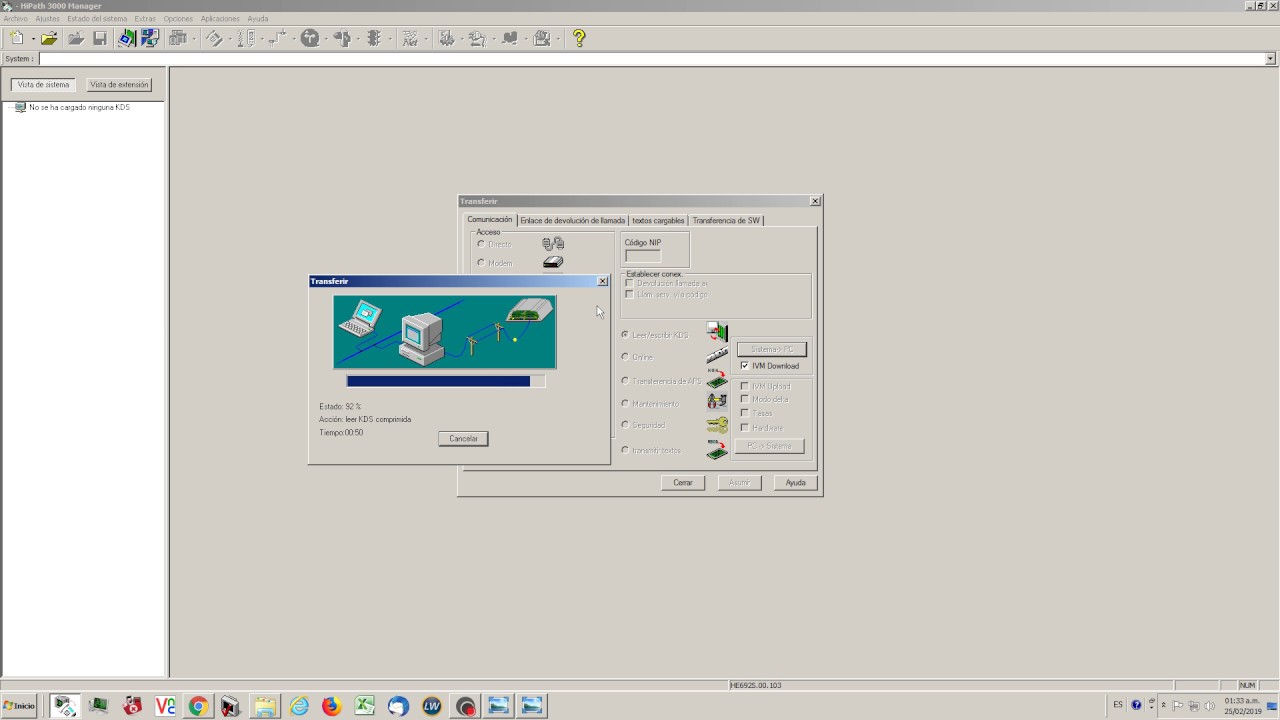1280x720 pixels.
Task: Select the Mantenimiento radio button
Action: click(625, 404)
